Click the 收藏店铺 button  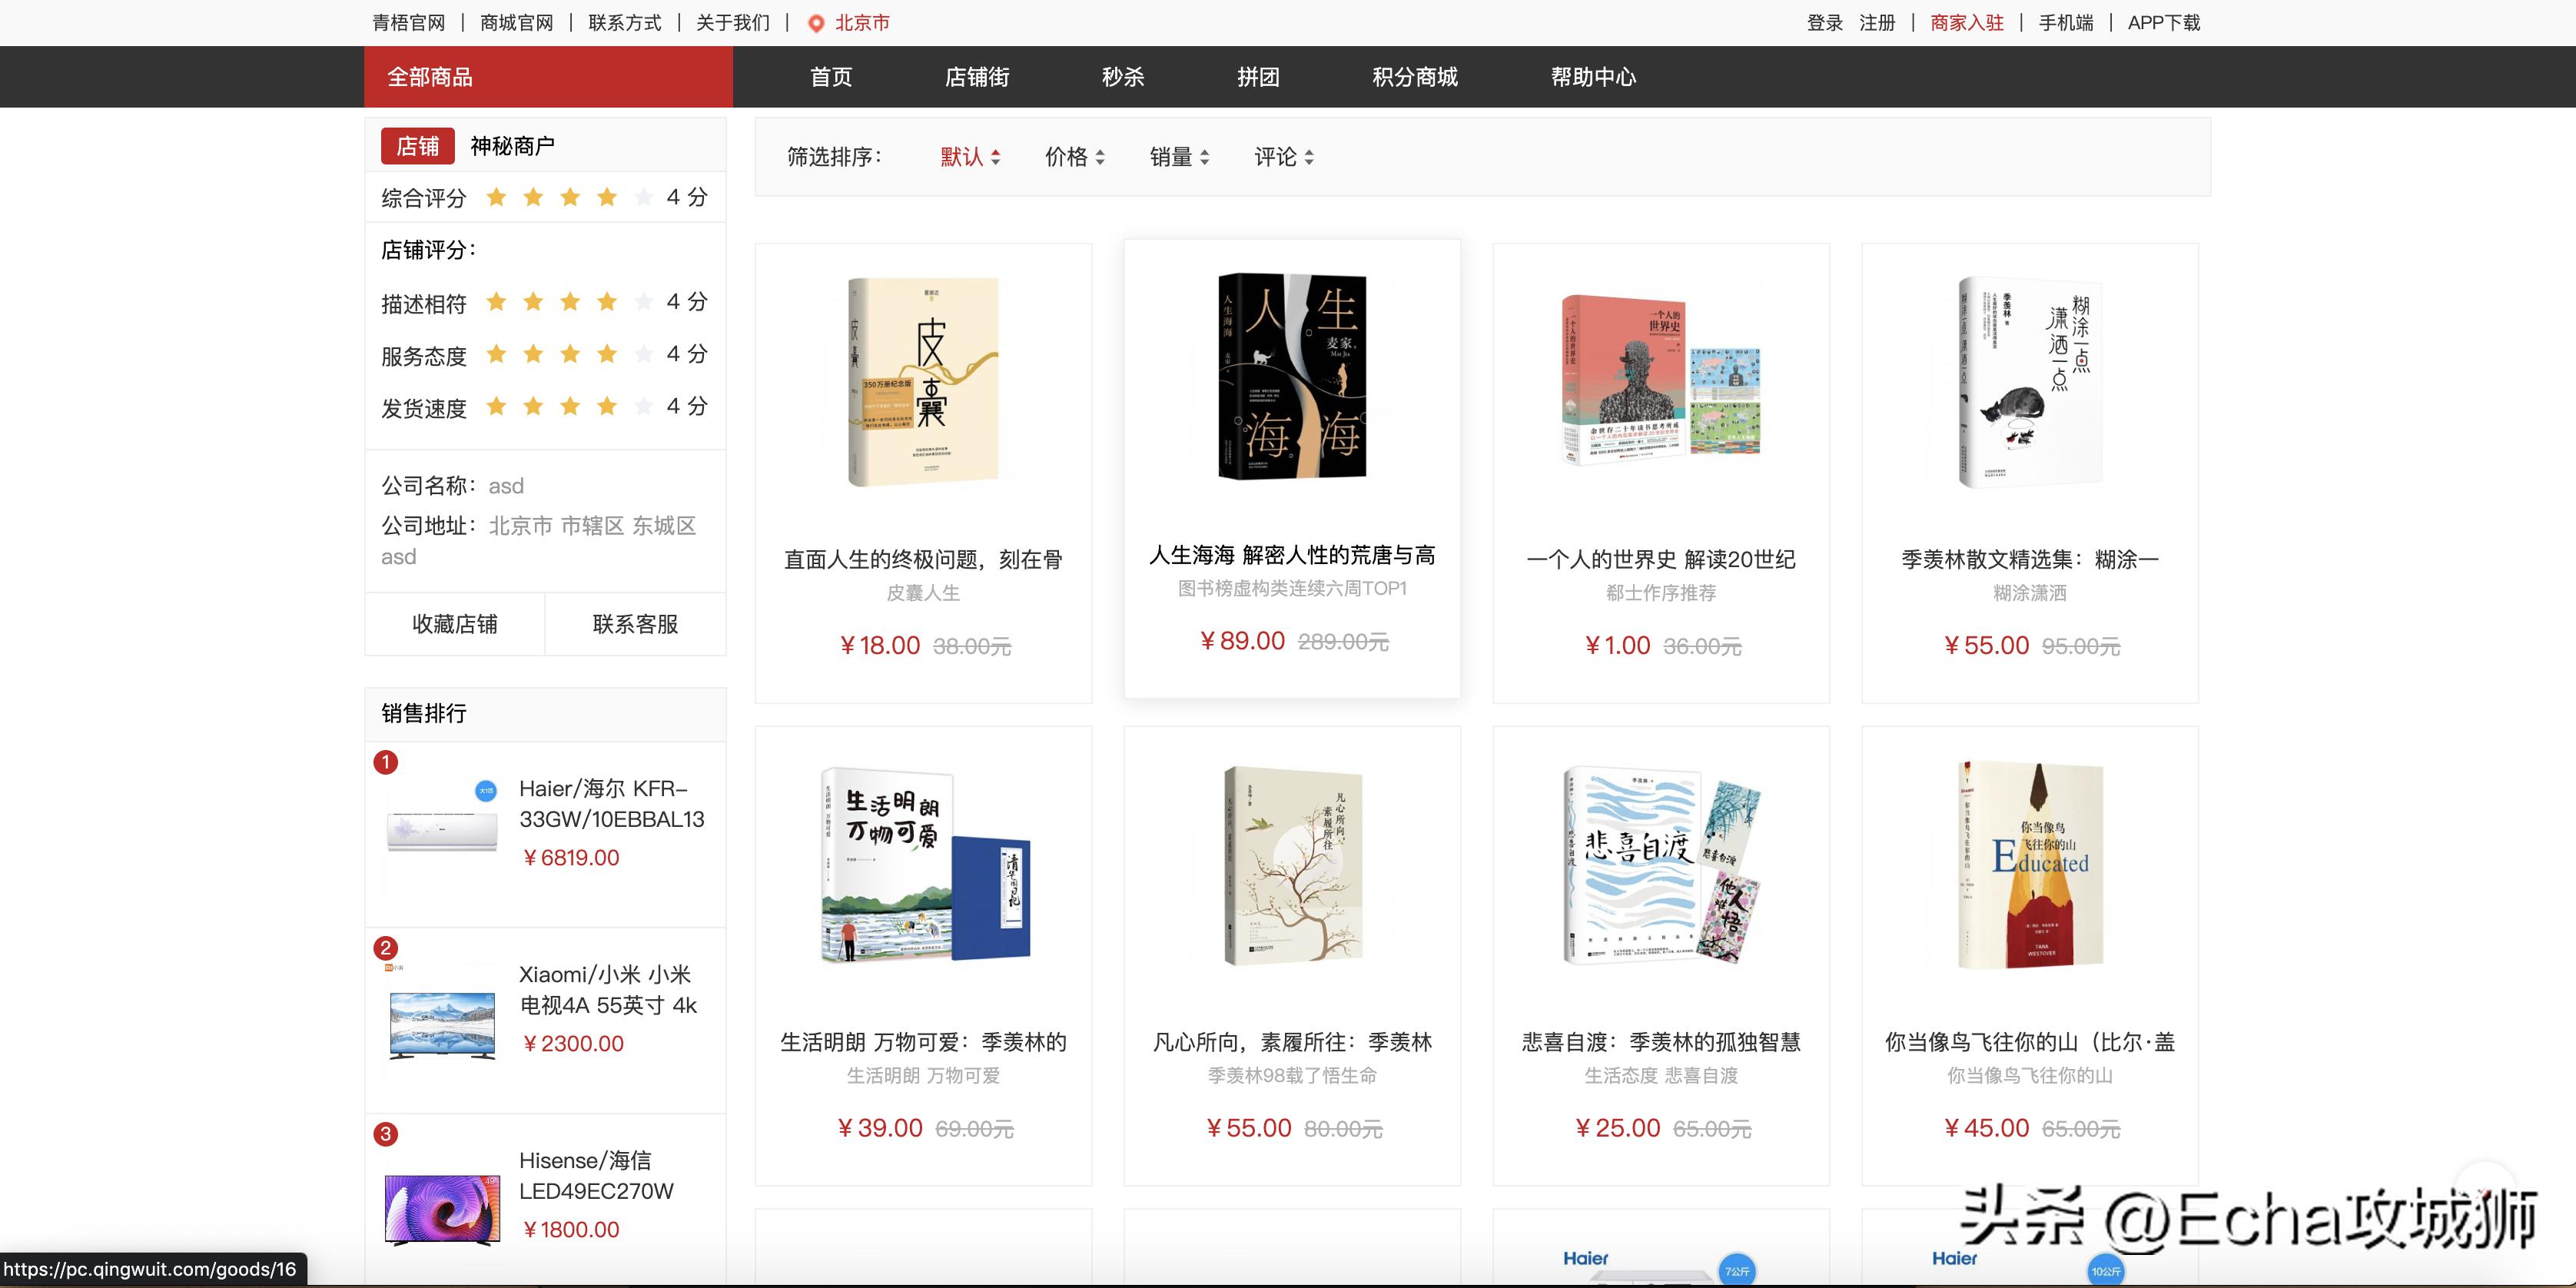click(x=455, y=624)
